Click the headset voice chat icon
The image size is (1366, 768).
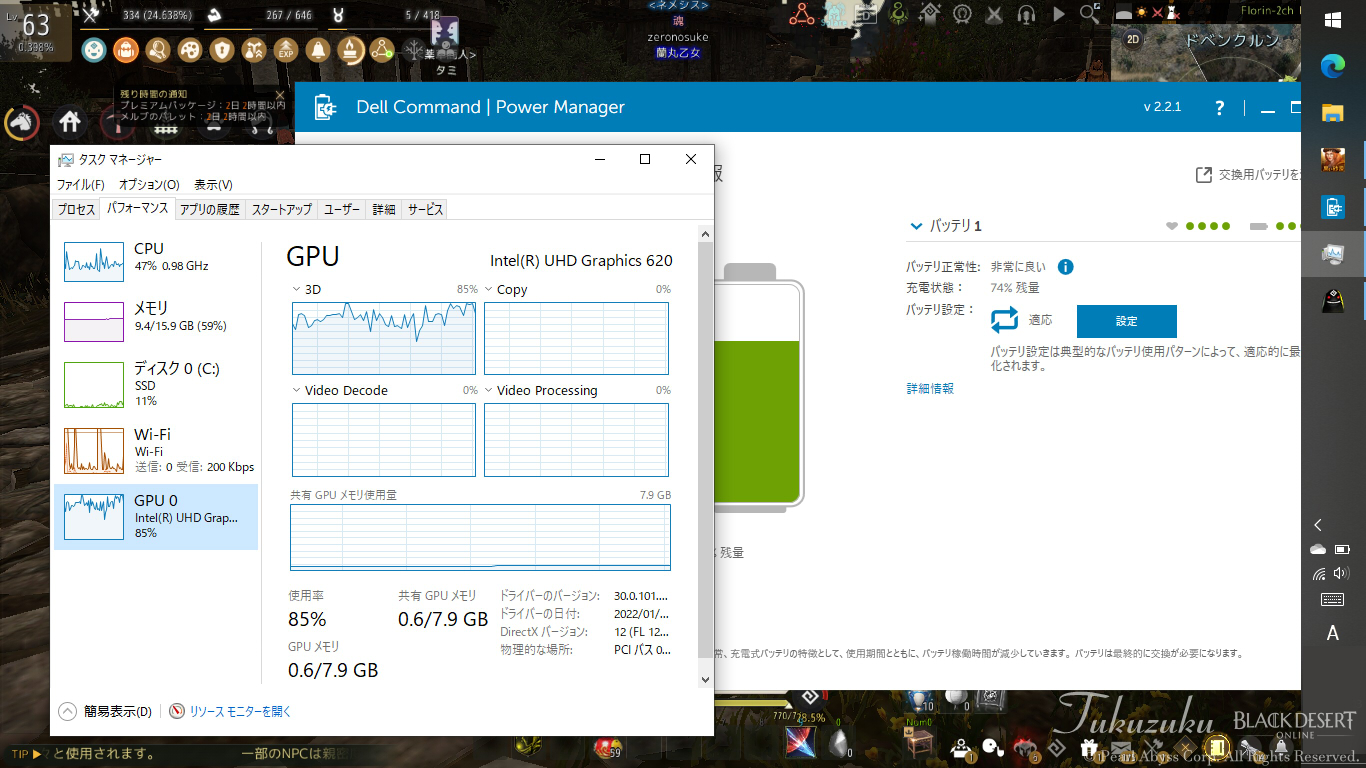click(x=1025, y=14)
